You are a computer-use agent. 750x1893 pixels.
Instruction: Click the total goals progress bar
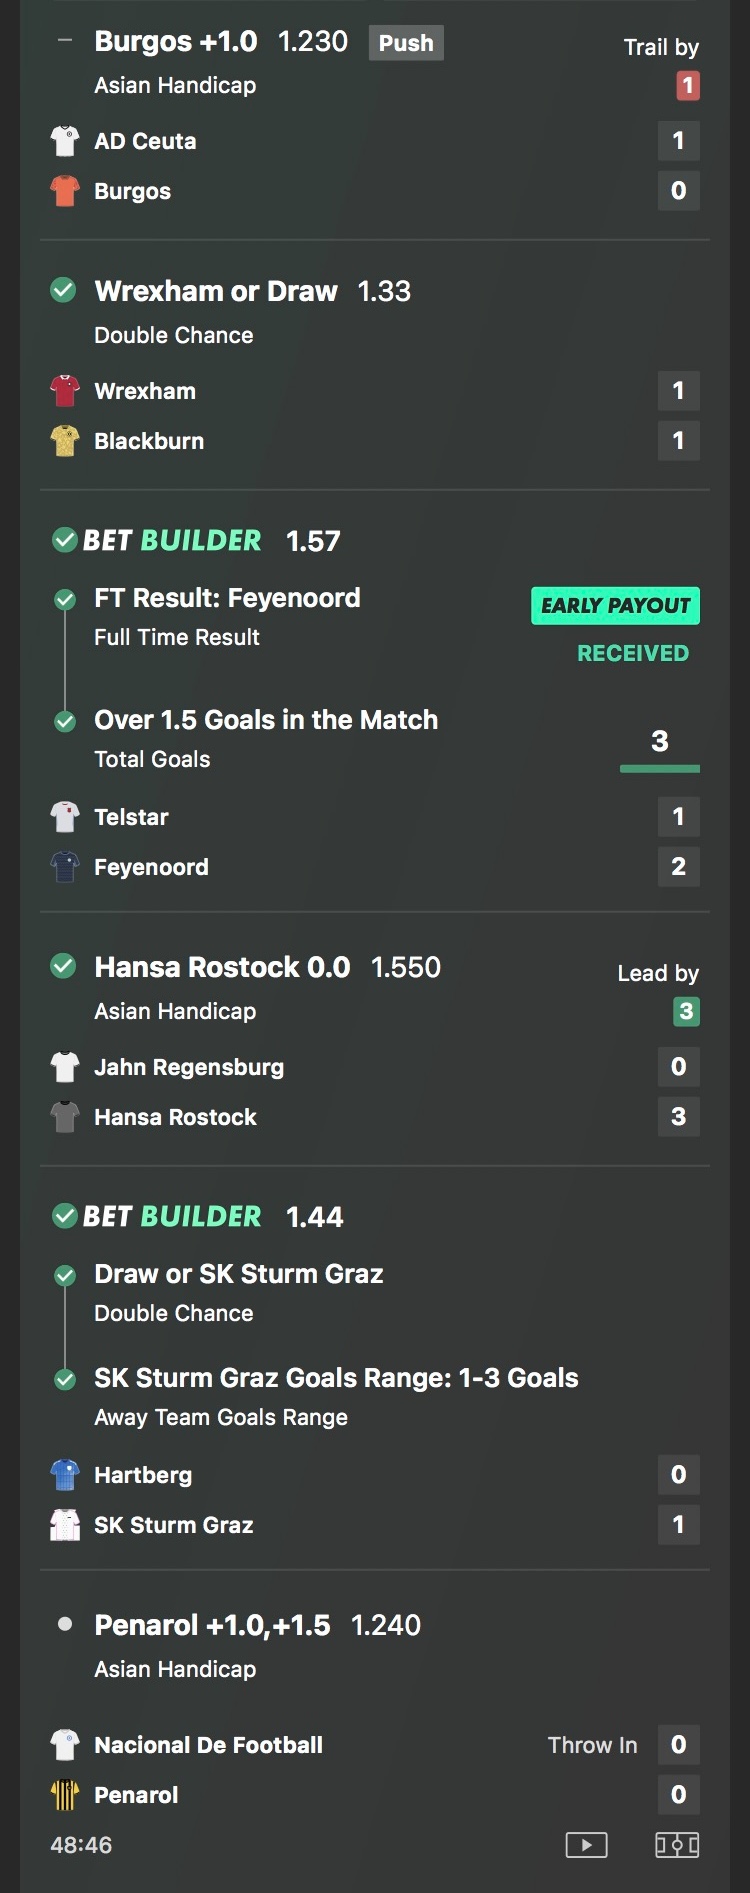coord(660,769)
